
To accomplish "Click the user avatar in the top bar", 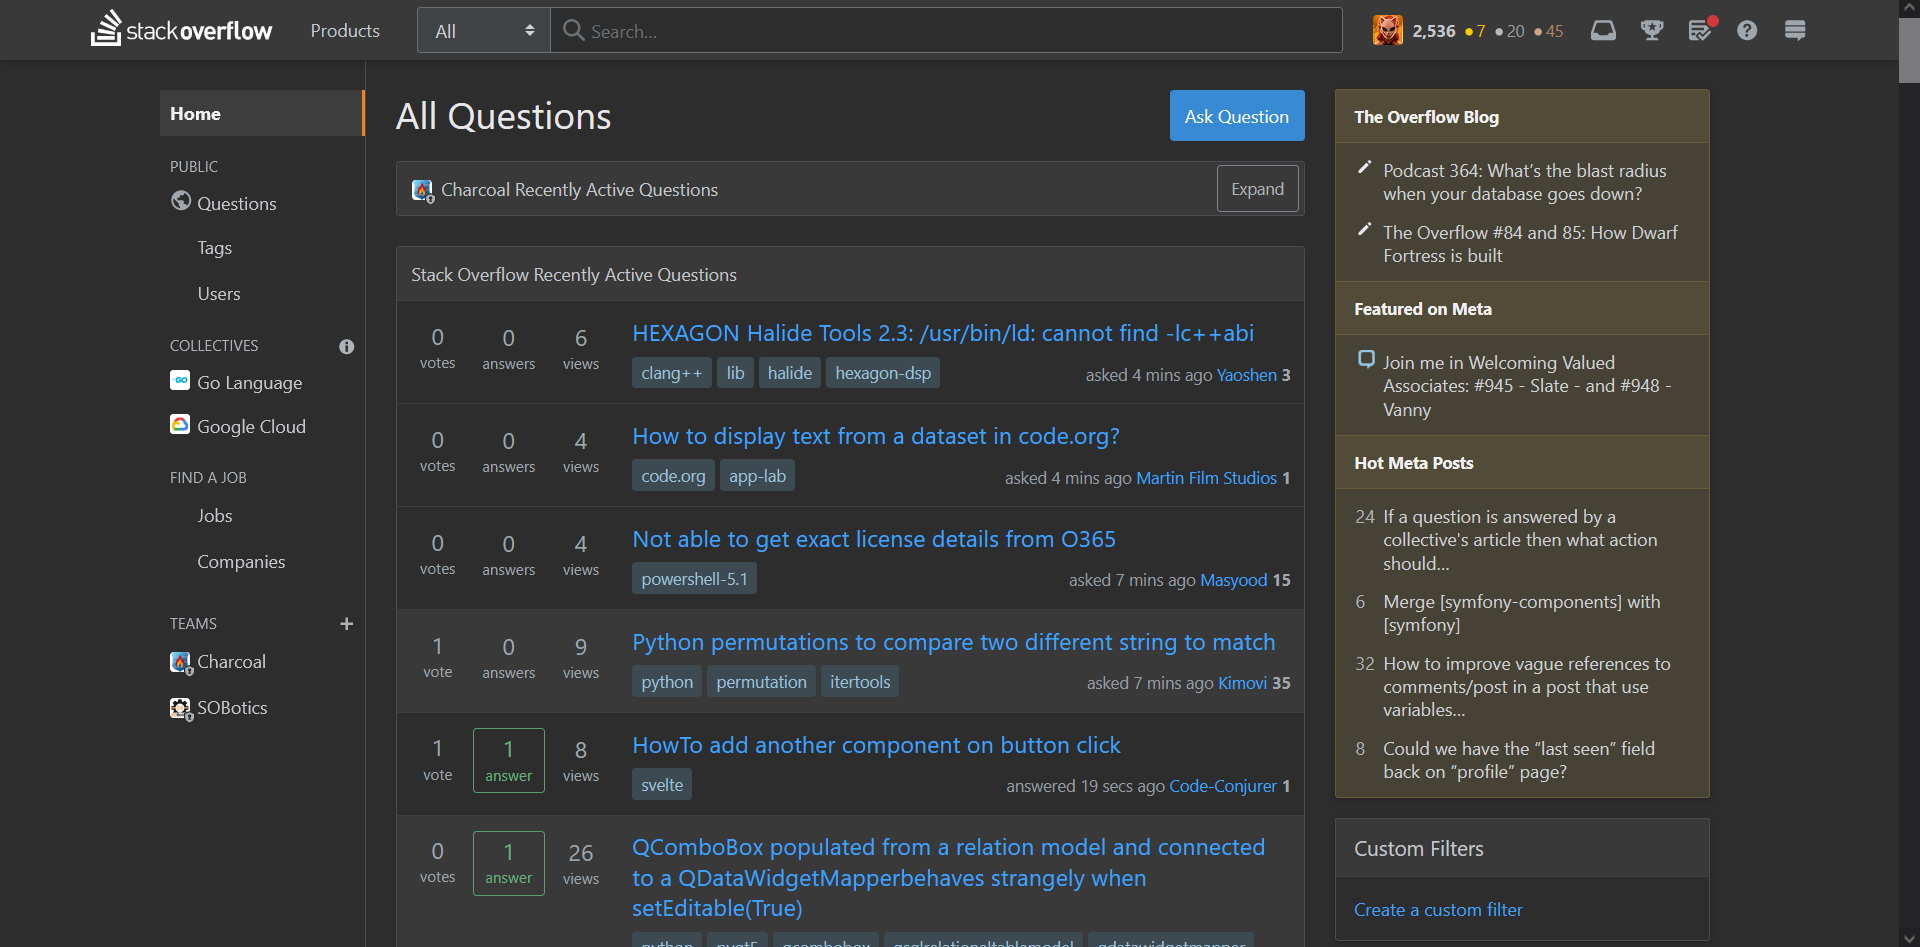I will click(x=1387, y=30).
